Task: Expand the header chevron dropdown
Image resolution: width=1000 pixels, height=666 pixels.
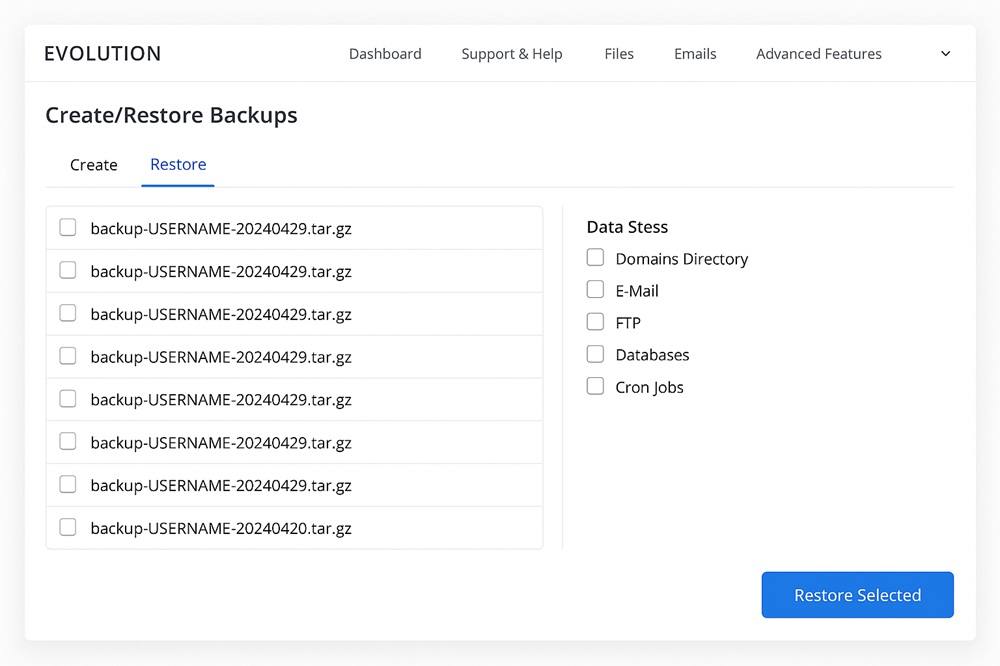Action: 945,54
